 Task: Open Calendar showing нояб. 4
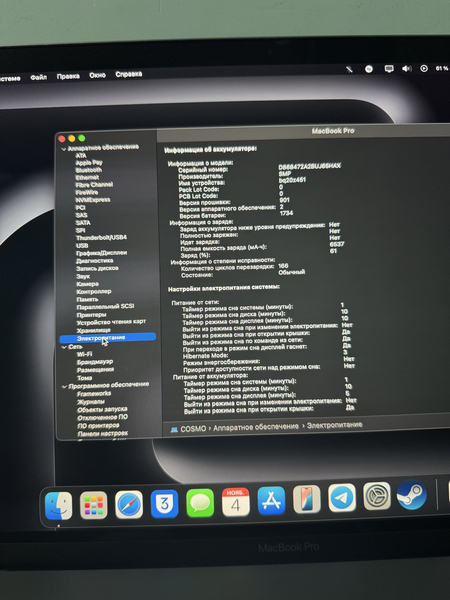coord(236,502)
